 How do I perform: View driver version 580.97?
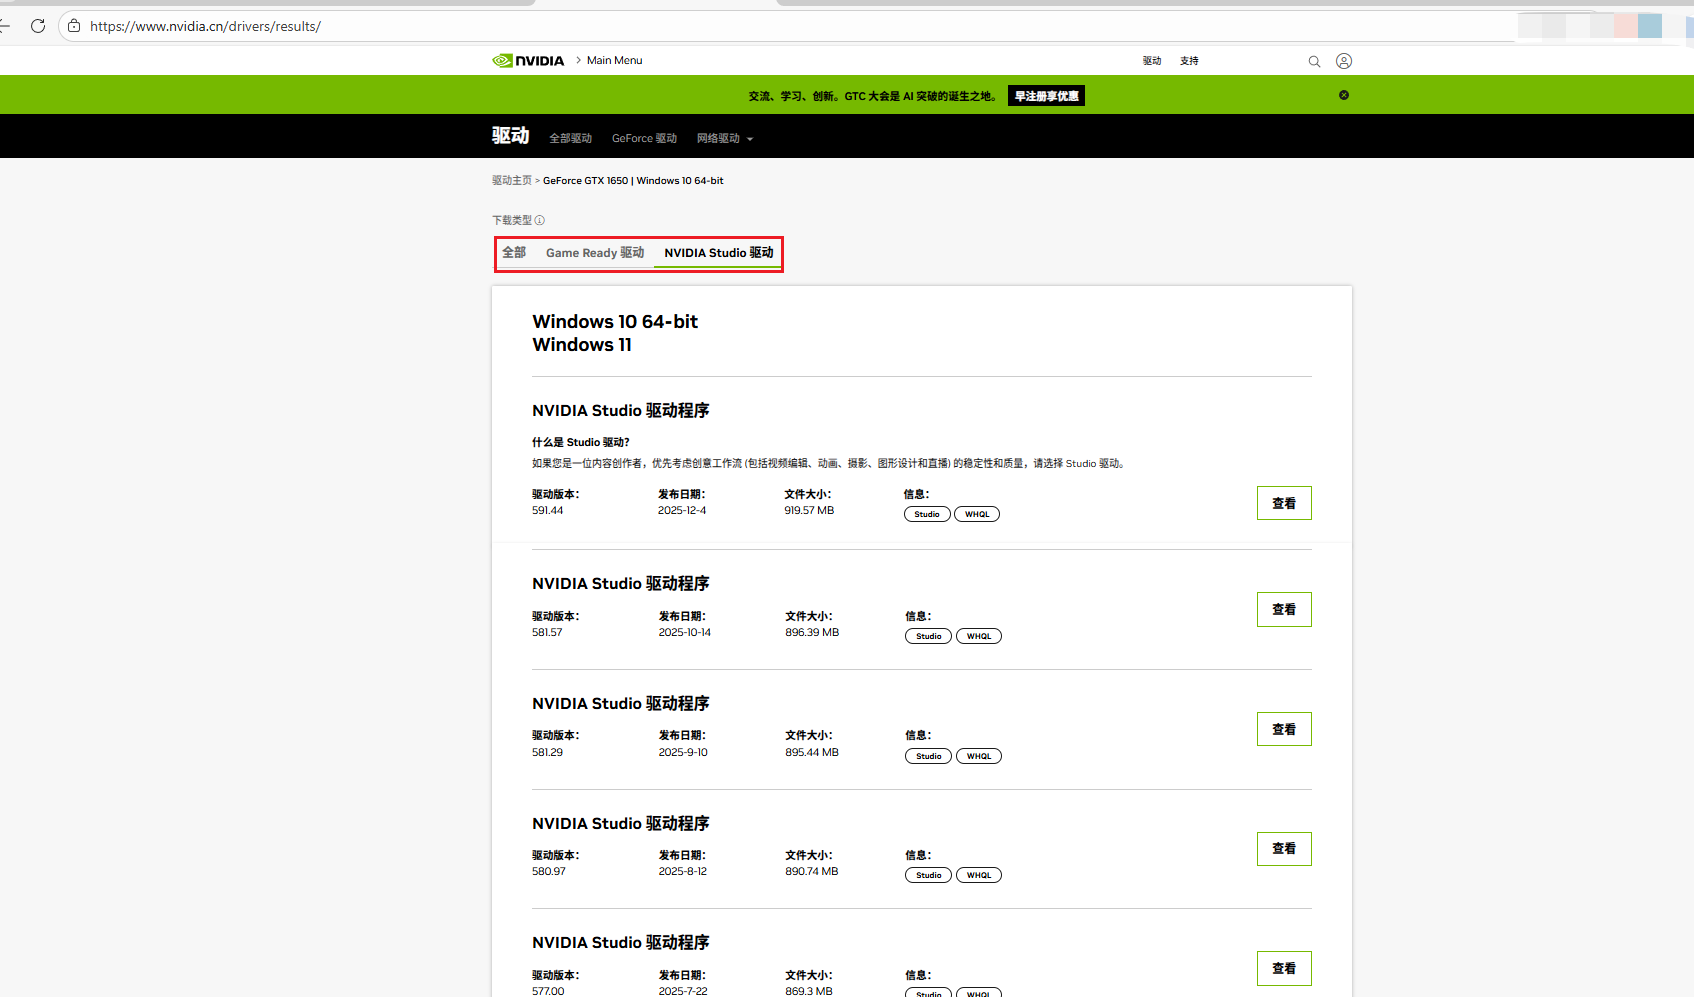tap(1284, 849)
